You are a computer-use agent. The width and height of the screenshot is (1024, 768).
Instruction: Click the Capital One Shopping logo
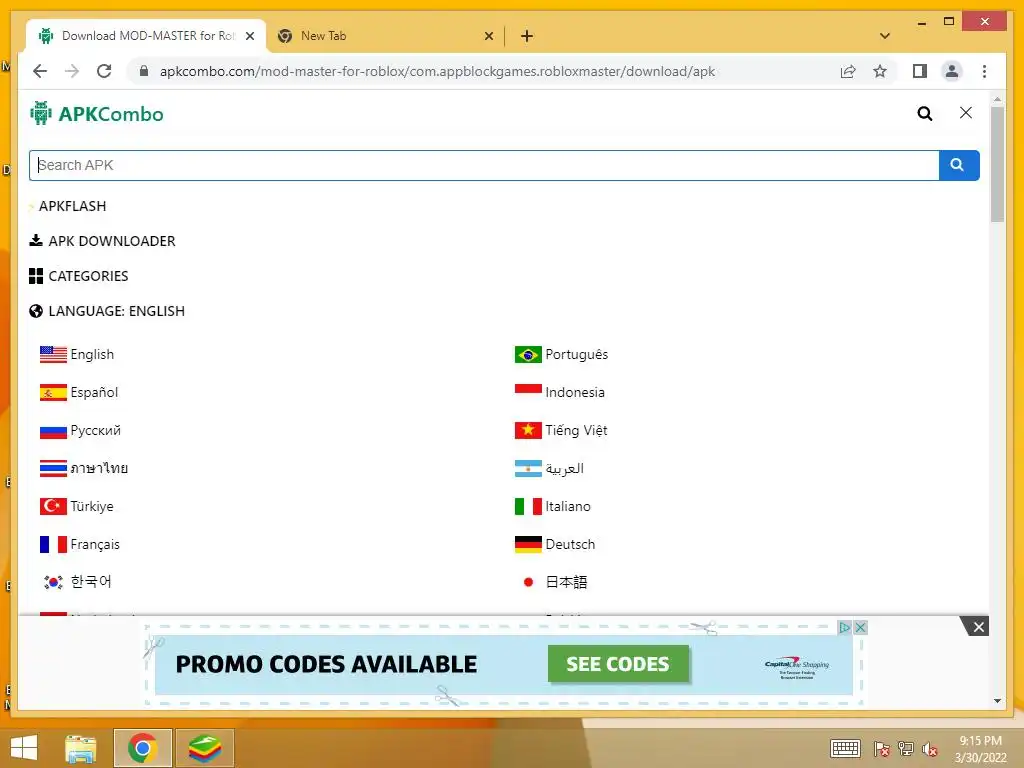pyautogui.click(x=796, y=669)
